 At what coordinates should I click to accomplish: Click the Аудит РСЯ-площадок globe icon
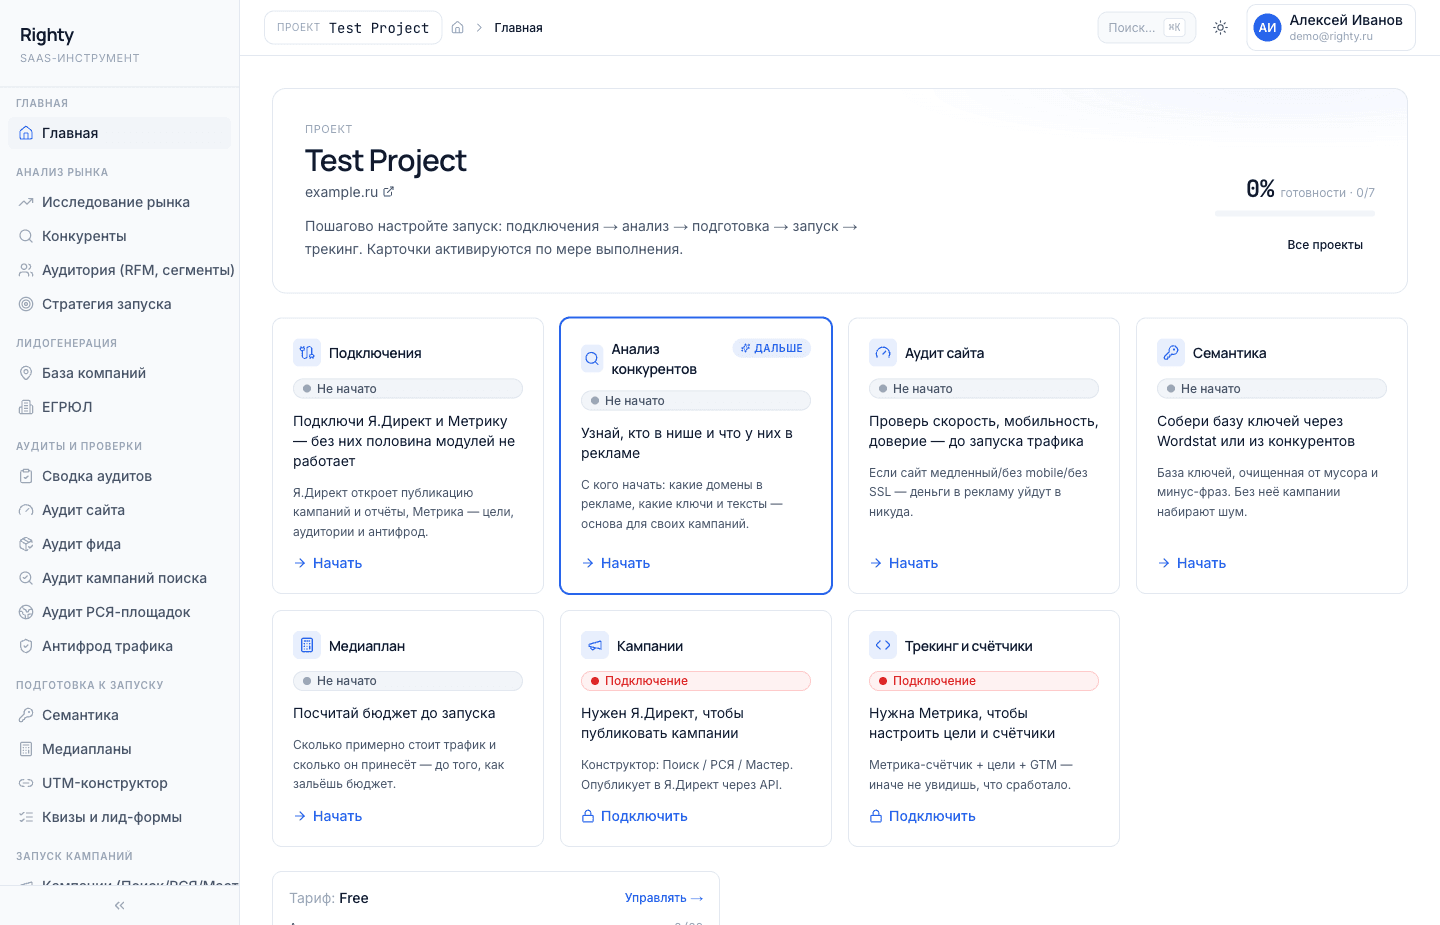(x=26, y=612)
